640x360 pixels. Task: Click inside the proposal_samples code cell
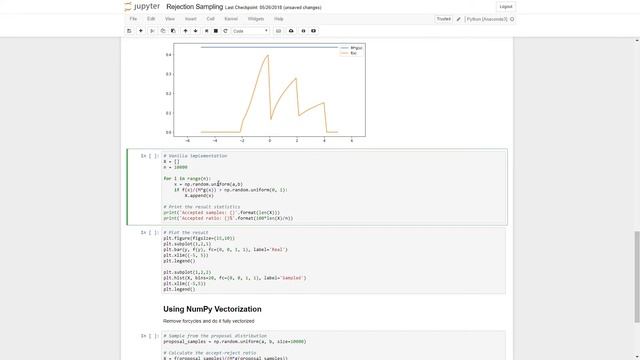click(334, 346)
